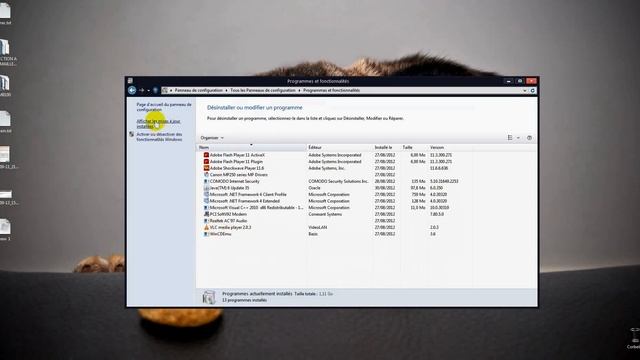Click 'Adobe Flash Player 11 Plugin' name
The width and height of the screenshot is (640, 360).
pyautogui.click(x=236, y=162)
